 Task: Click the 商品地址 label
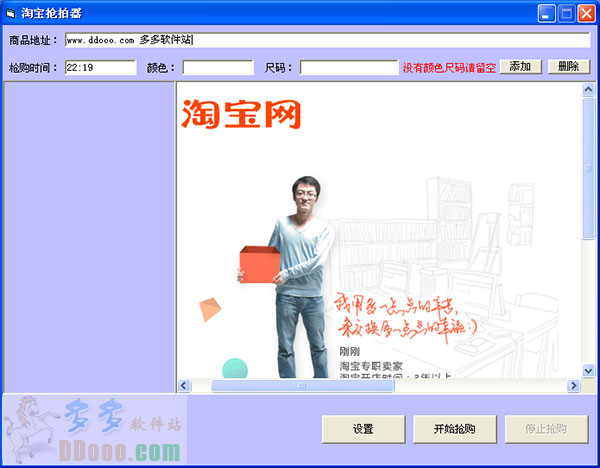(x=33, y=40)
